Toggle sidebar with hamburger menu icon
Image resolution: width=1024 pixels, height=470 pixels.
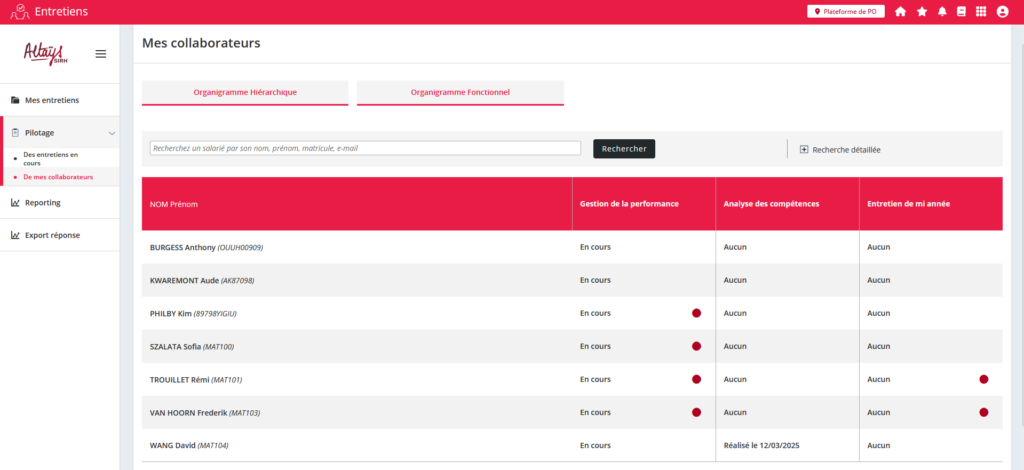click(101, 54)
